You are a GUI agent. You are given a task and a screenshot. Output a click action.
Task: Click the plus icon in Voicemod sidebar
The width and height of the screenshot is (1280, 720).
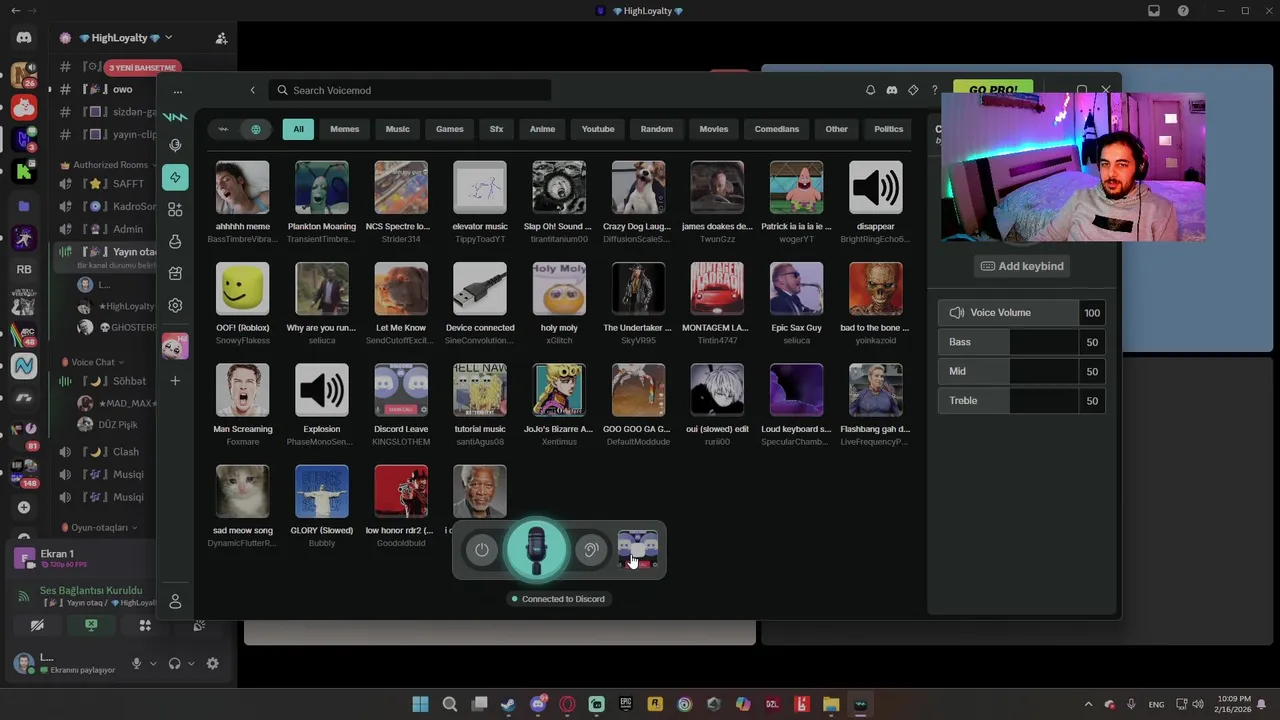pyautogui.click(x=175, y=380)
